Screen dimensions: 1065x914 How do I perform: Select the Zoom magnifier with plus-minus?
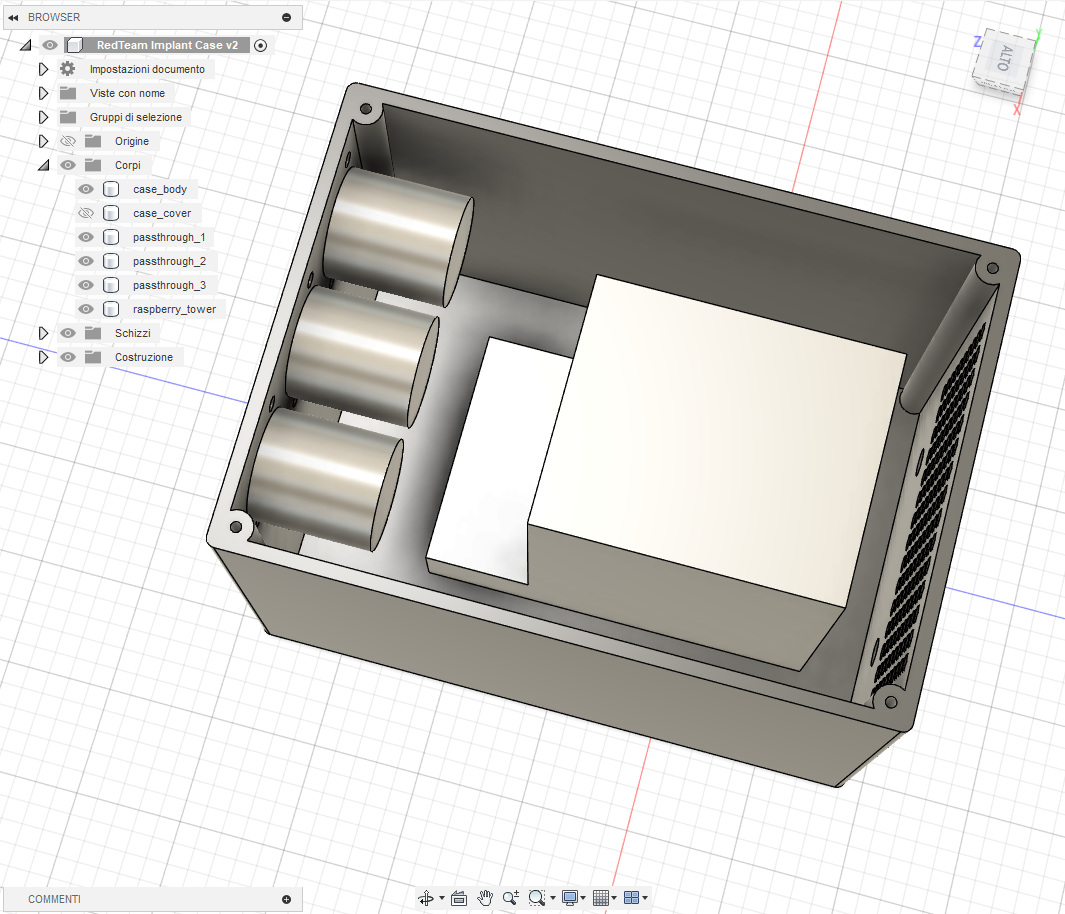coord(511,898)
